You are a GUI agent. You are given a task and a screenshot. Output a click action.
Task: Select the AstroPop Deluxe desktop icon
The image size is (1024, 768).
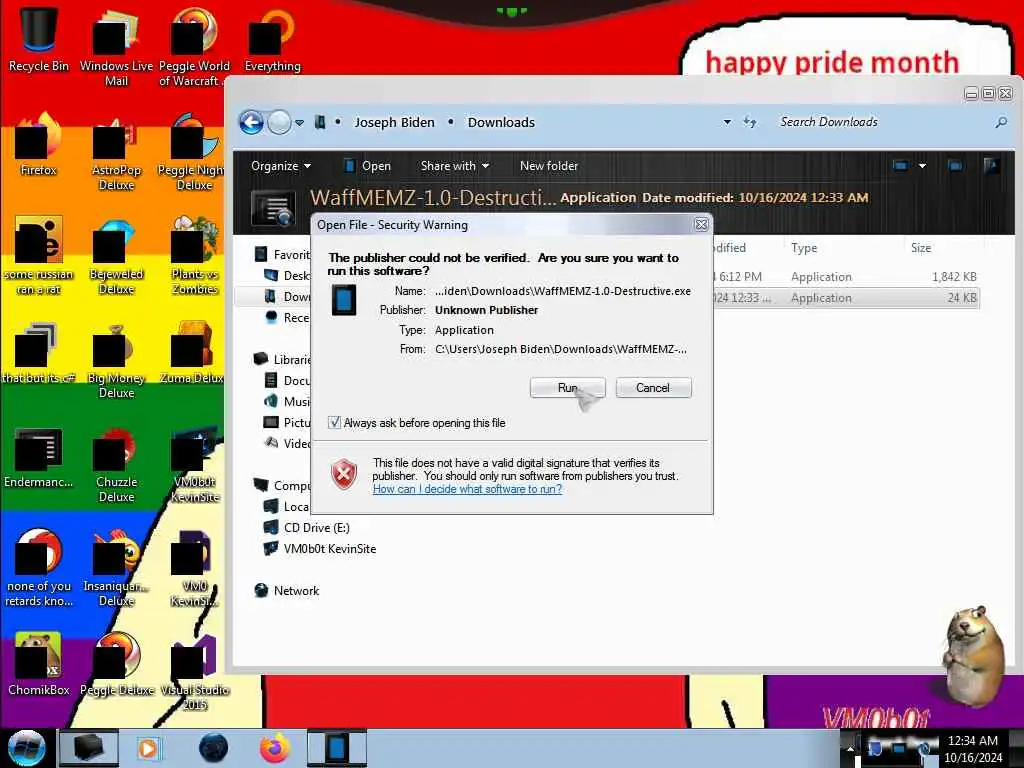(x=116, y=152)
